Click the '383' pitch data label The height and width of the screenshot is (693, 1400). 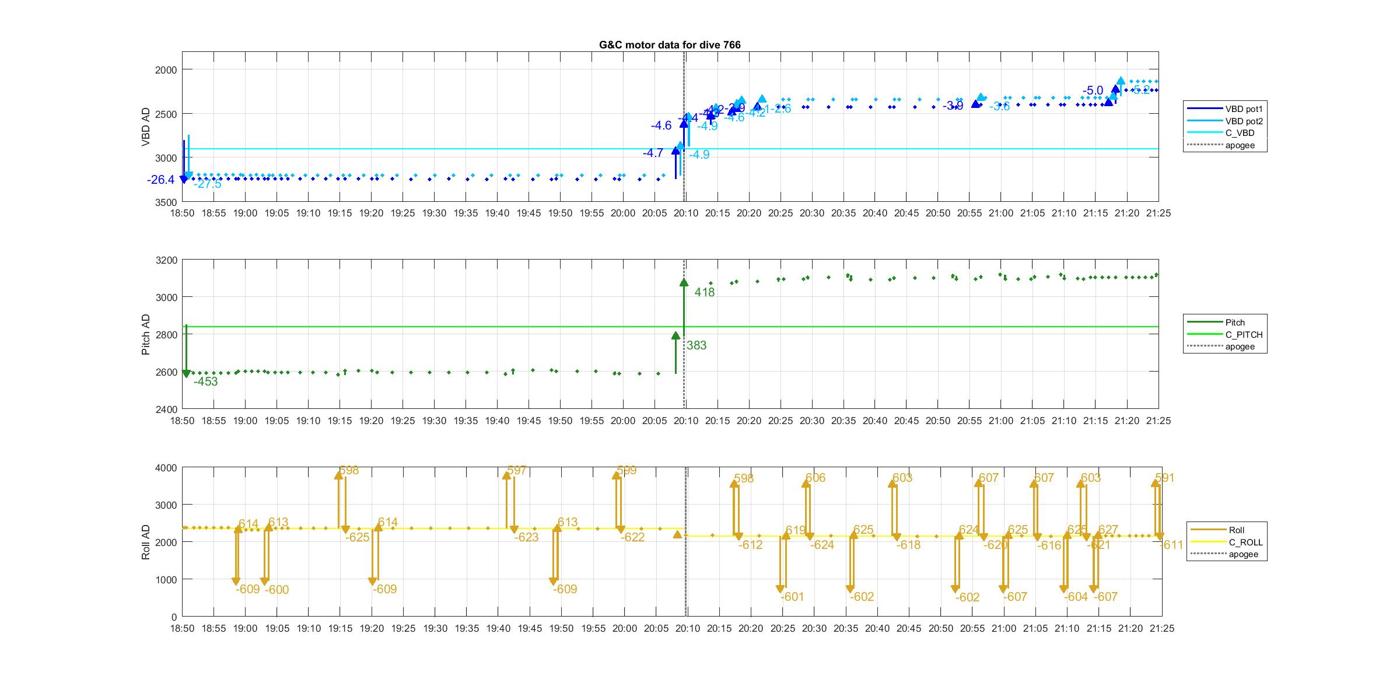(697, 345)
